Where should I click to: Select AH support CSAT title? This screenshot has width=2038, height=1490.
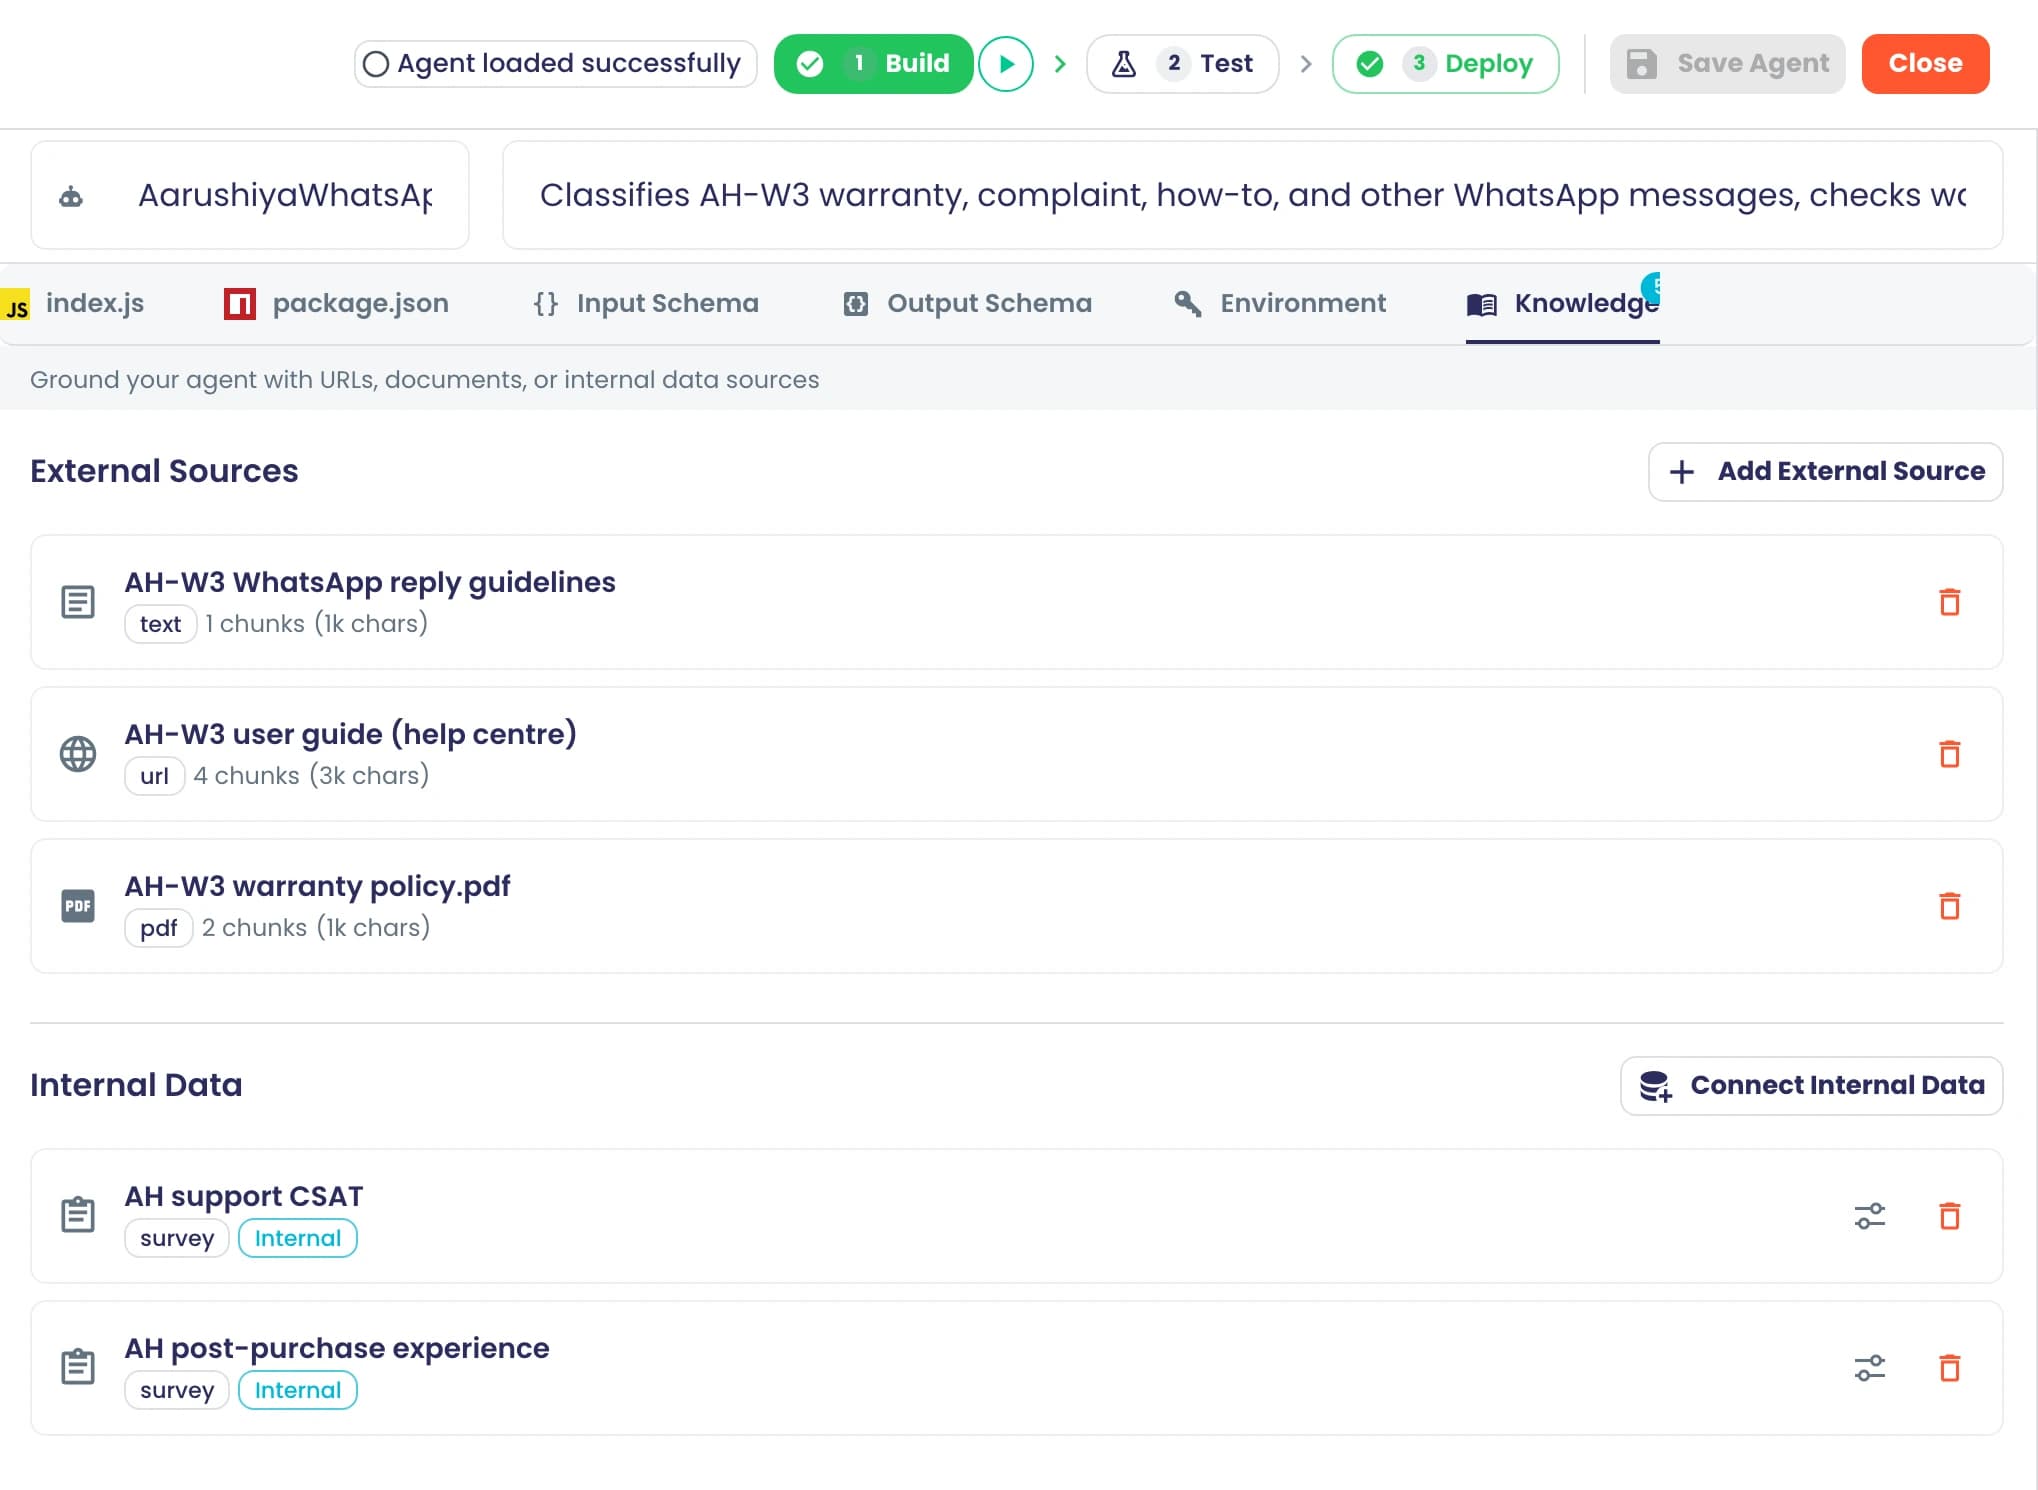coord(244,1196)
